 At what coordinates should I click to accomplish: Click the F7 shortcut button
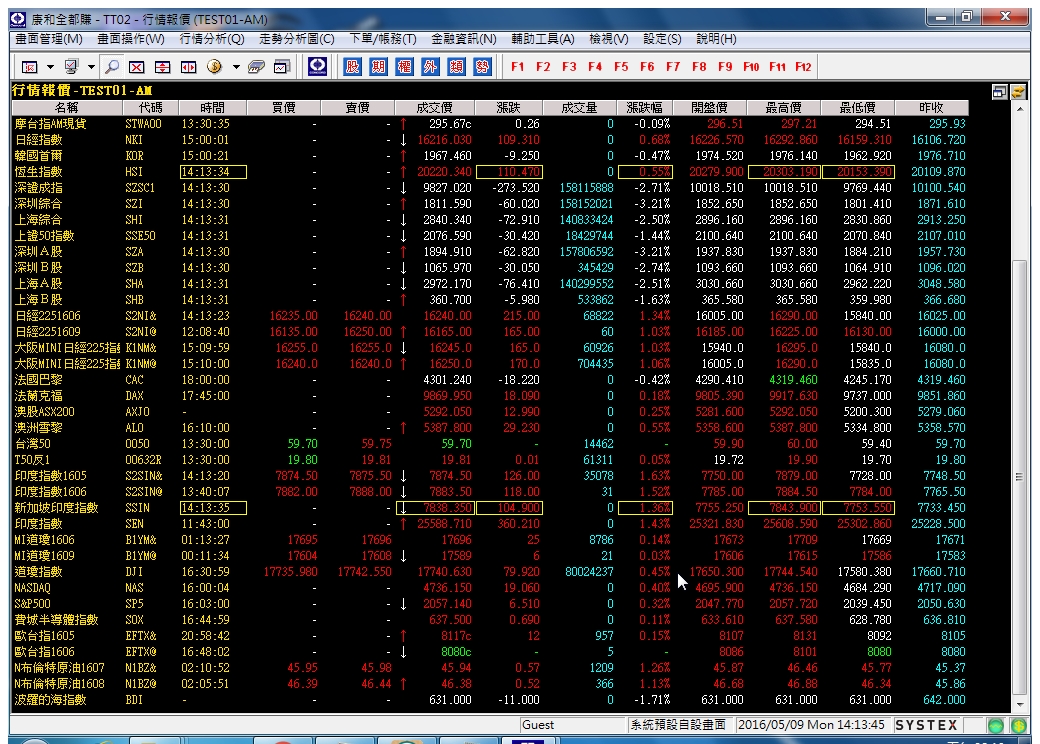coord(673,67)
